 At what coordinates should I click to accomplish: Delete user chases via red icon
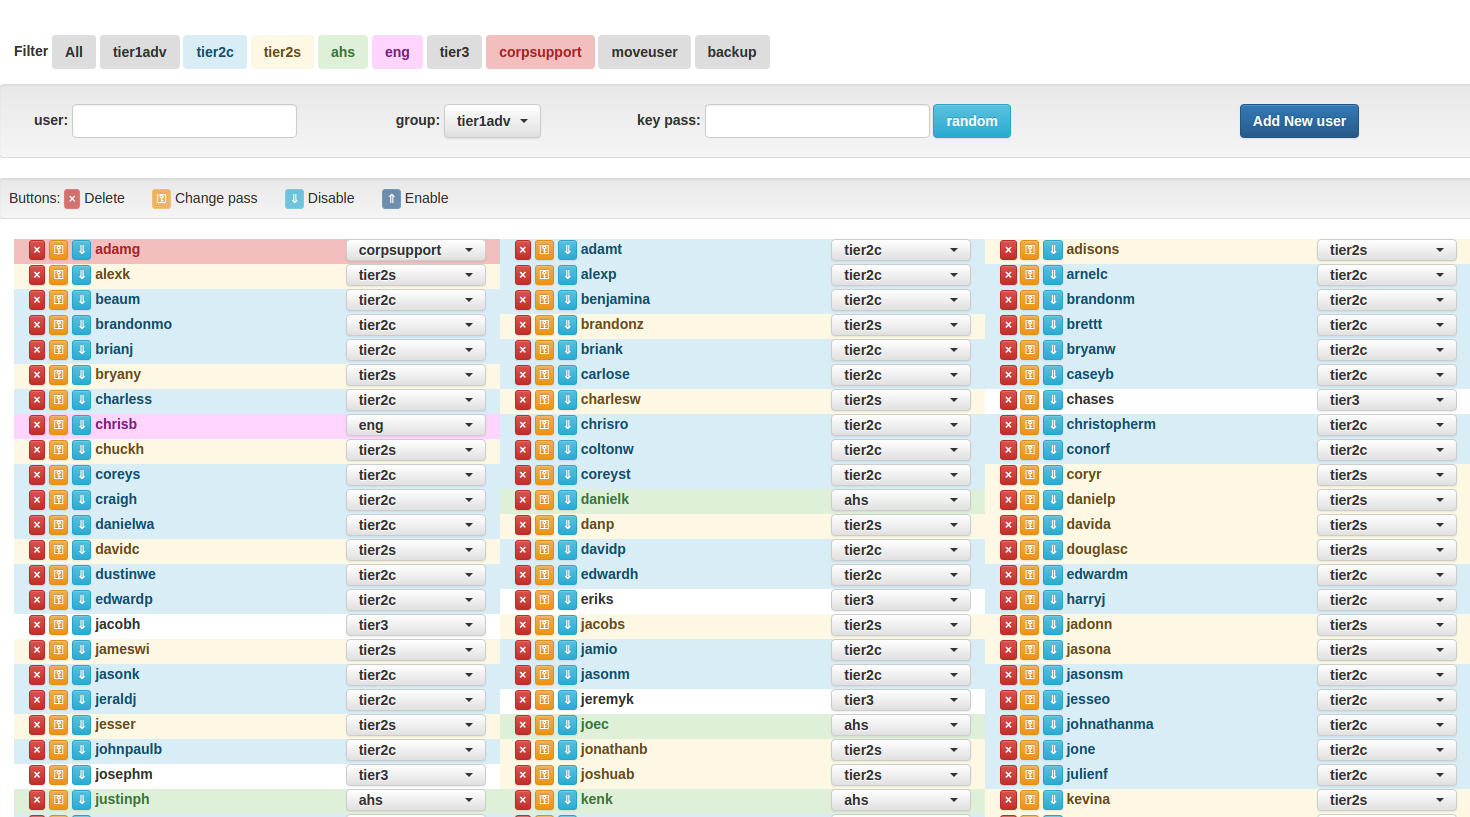tap(1008, 400)
